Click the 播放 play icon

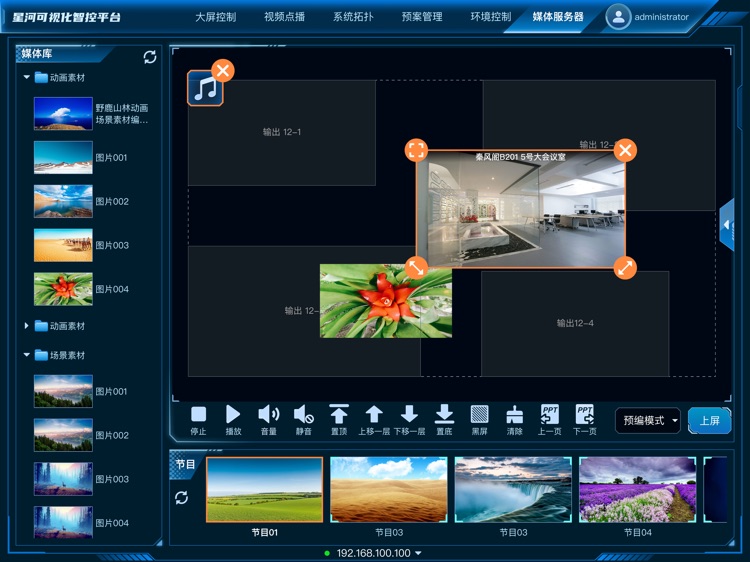233,415
